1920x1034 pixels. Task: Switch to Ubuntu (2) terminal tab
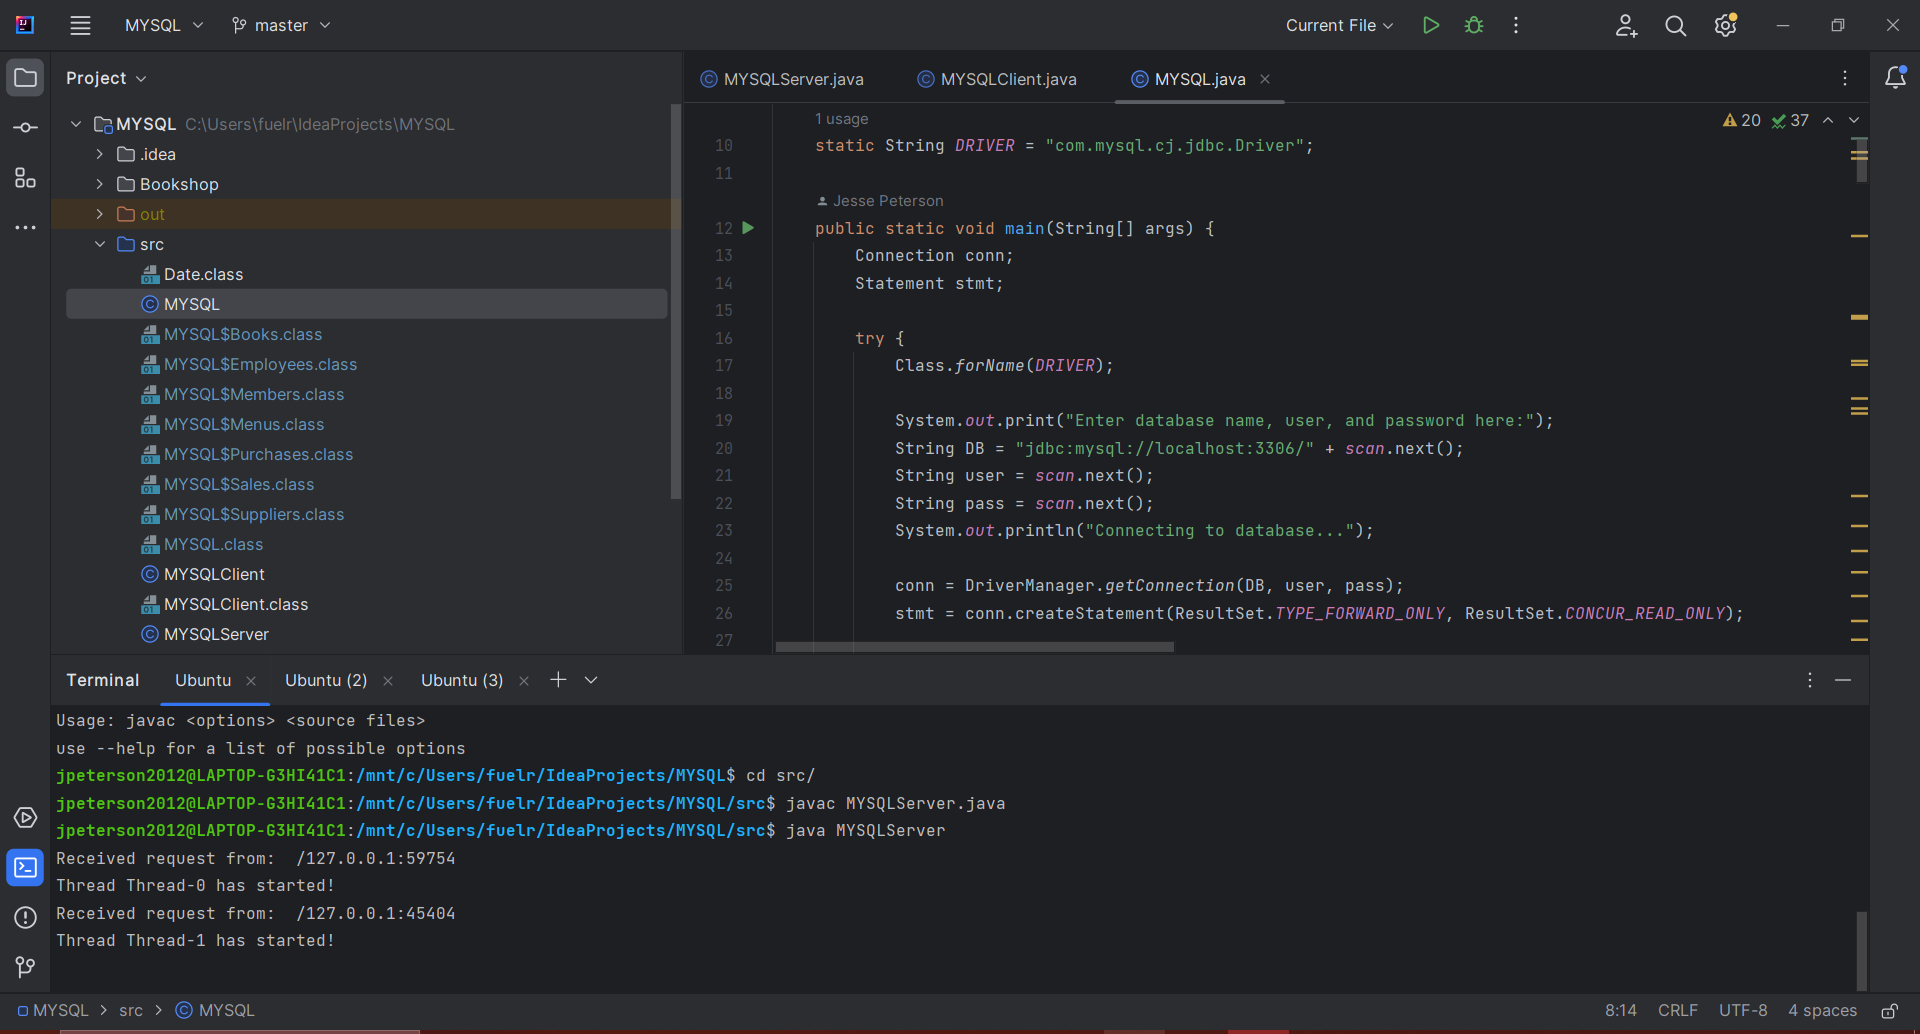pos(326,681)
